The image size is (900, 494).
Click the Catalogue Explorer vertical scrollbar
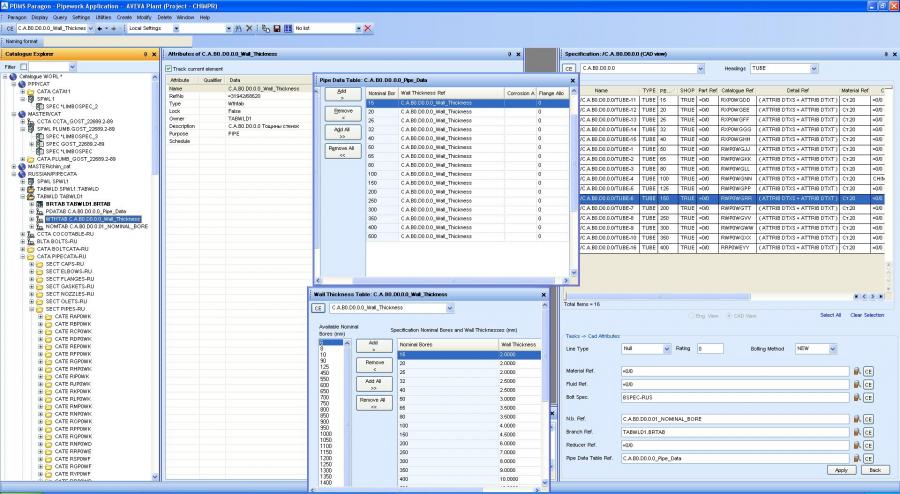(x=155, y=277)
